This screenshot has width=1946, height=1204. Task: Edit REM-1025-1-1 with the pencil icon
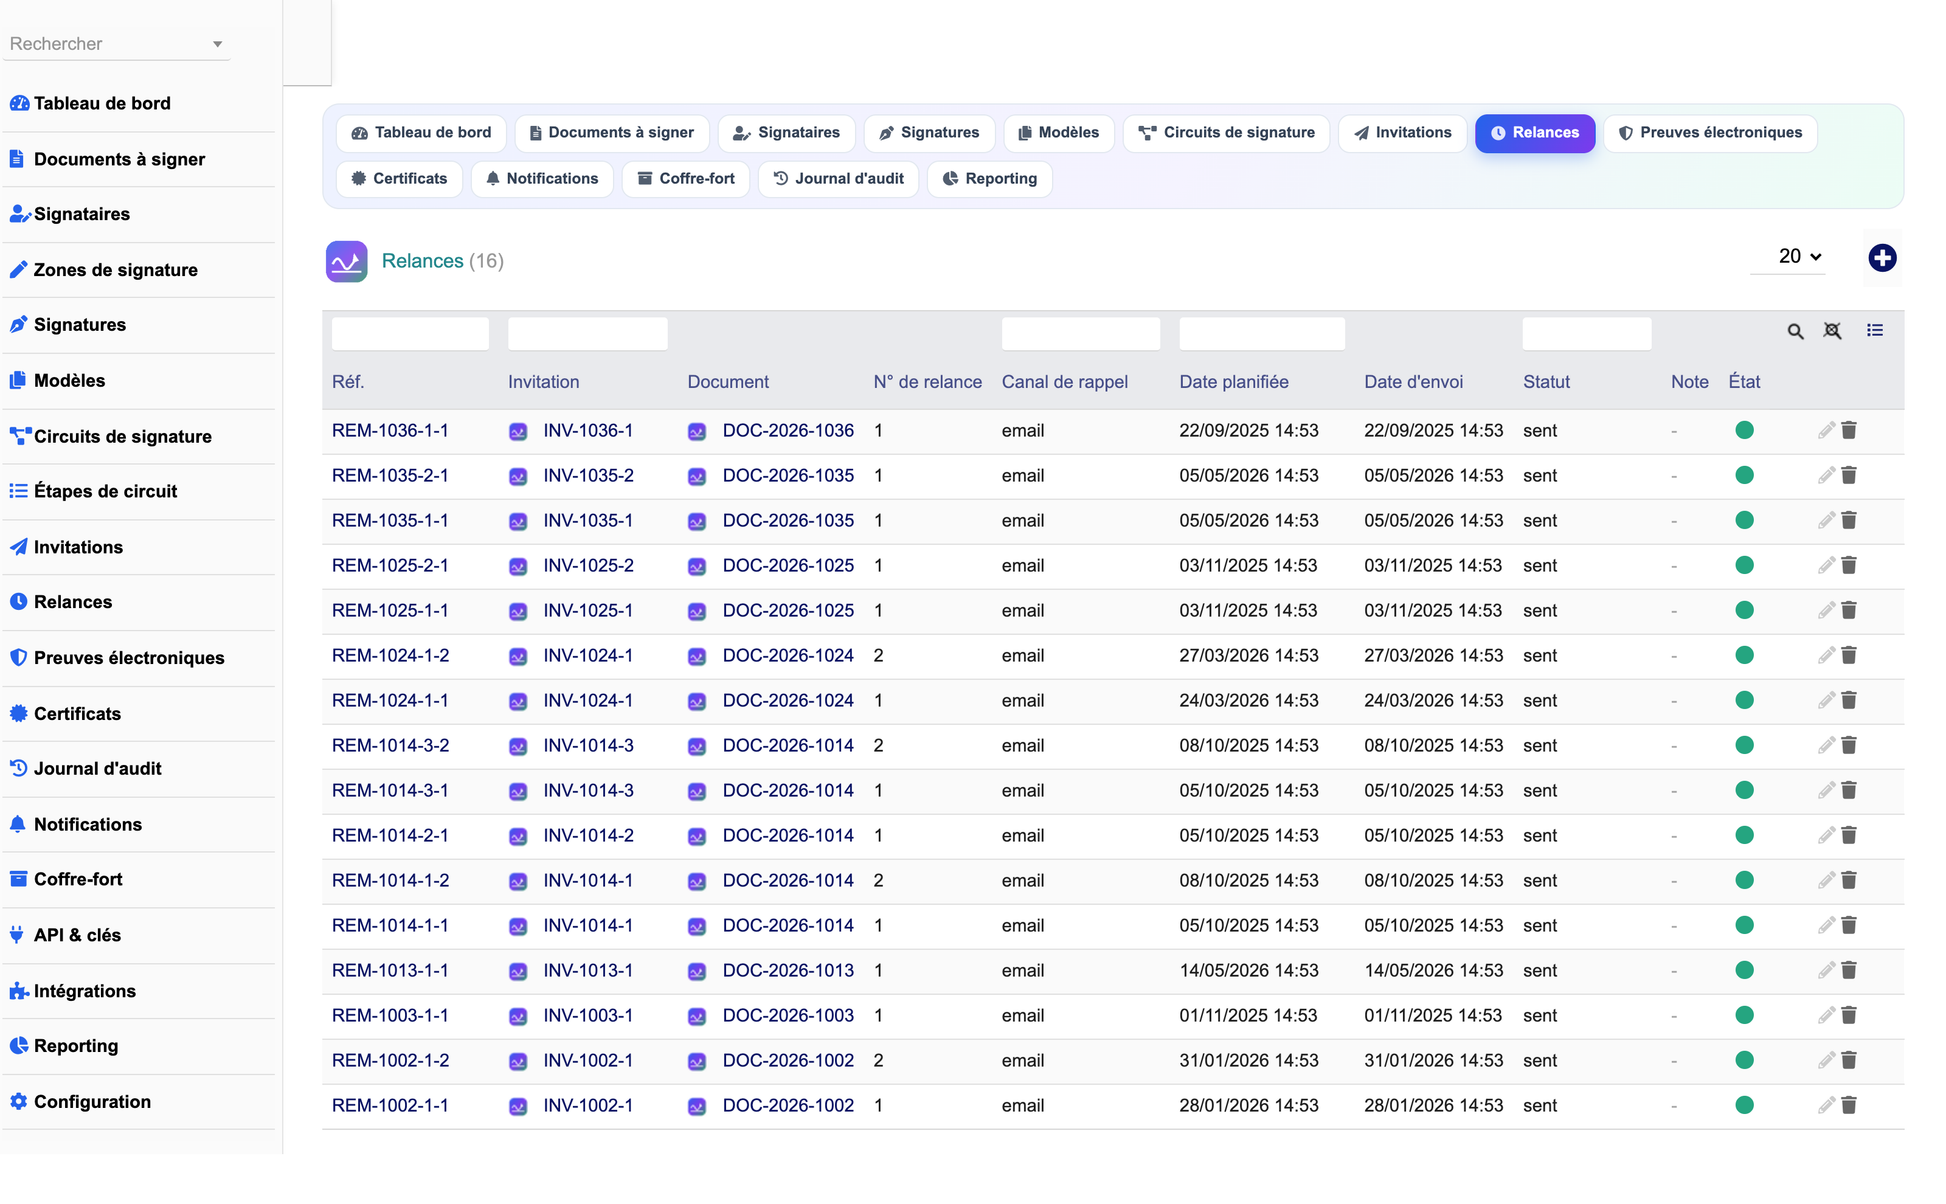(x=1826, y=610)
